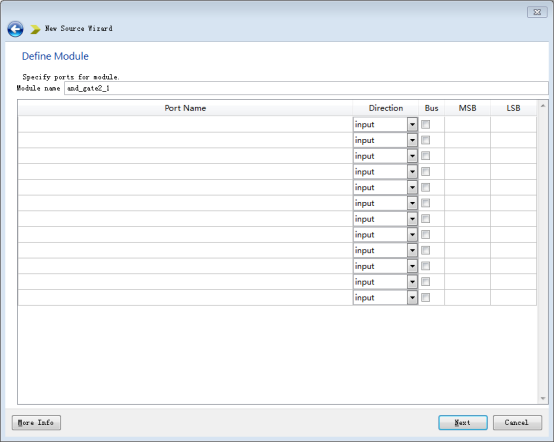Viewport: 554px width, 443px height.
Task: Click the blue back arrow icon
Action: pos(16,29)
